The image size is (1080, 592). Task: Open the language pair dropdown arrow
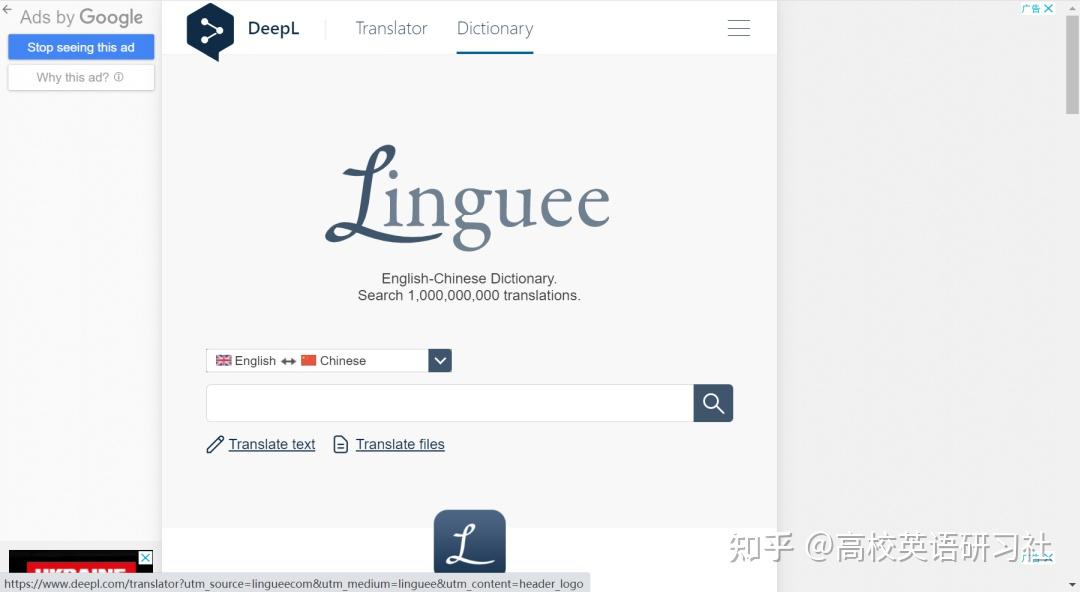[x=439, y=360]
